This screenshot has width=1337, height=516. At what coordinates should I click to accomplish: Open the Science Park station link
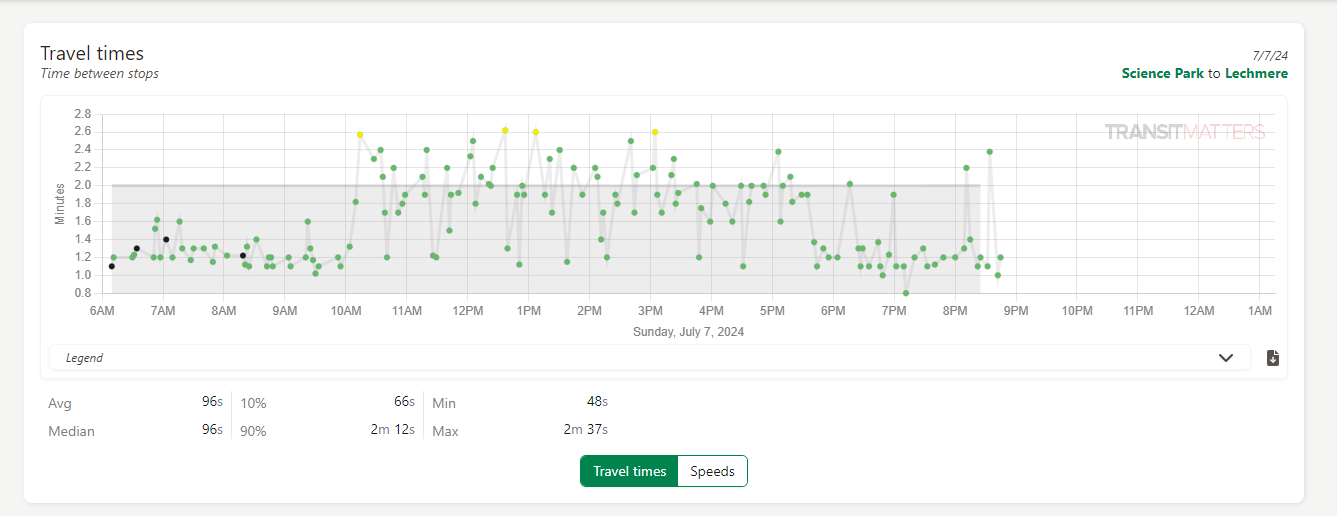click(1162, 73)
